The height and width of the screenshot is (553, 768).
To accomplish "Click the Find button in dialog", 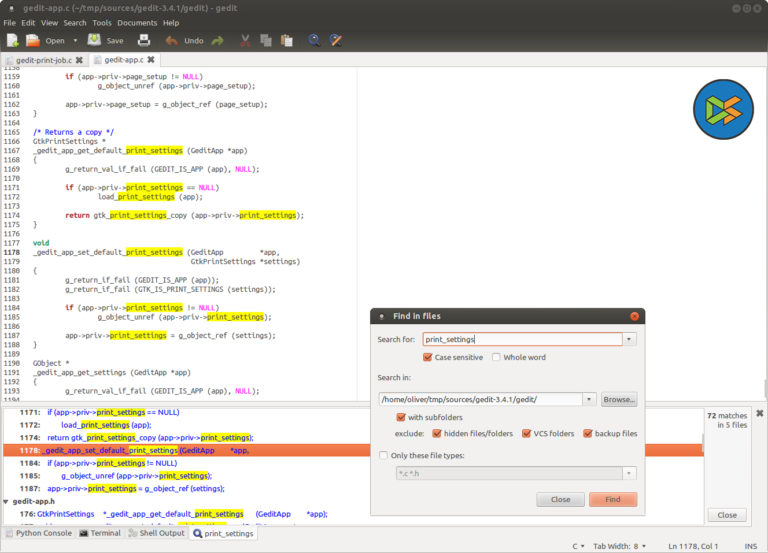I will pos(612,499).
